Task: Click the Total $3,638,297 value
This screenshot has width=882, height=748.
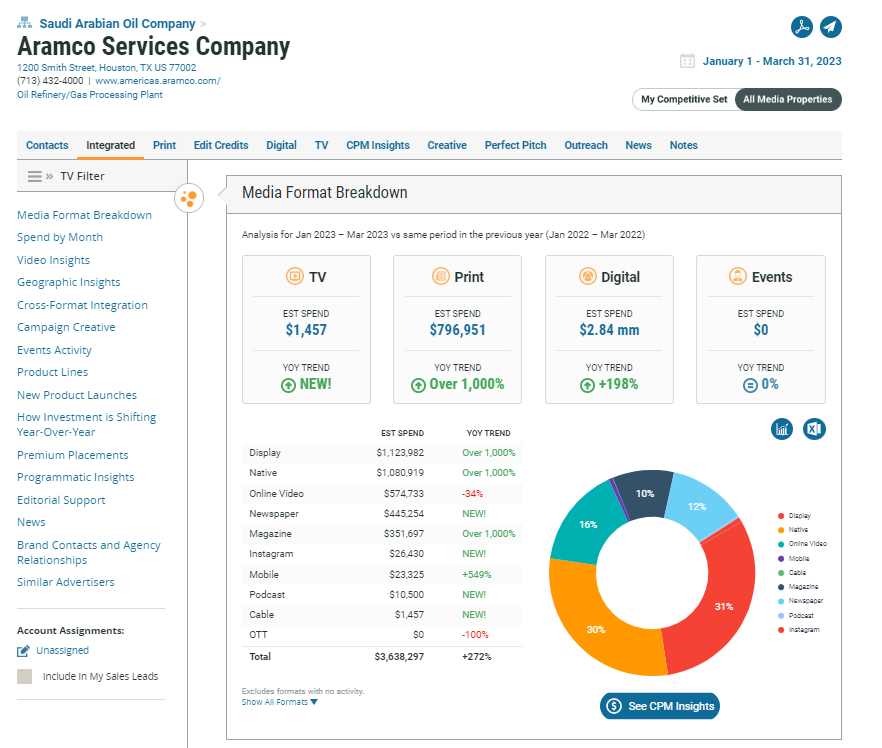Action: [399, 656]
